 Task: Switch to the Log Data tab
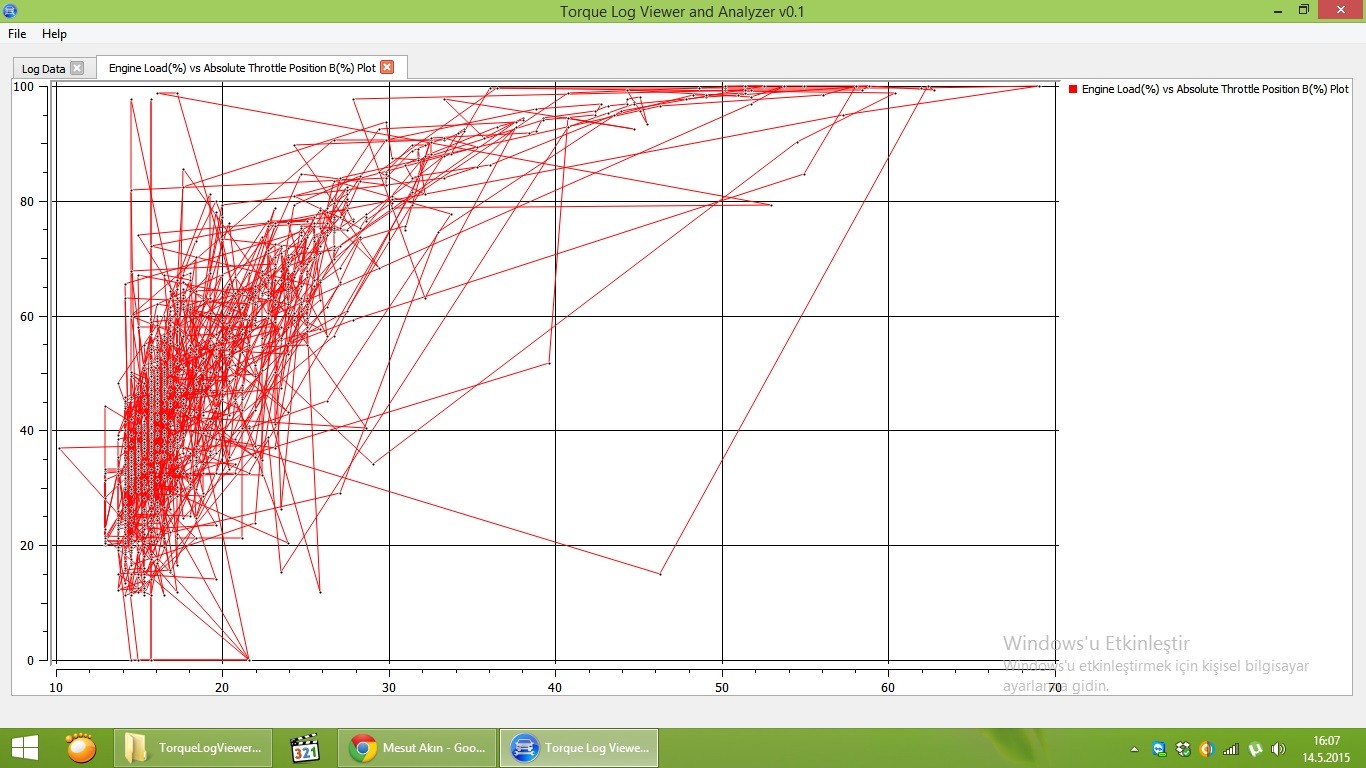(43, 69)
